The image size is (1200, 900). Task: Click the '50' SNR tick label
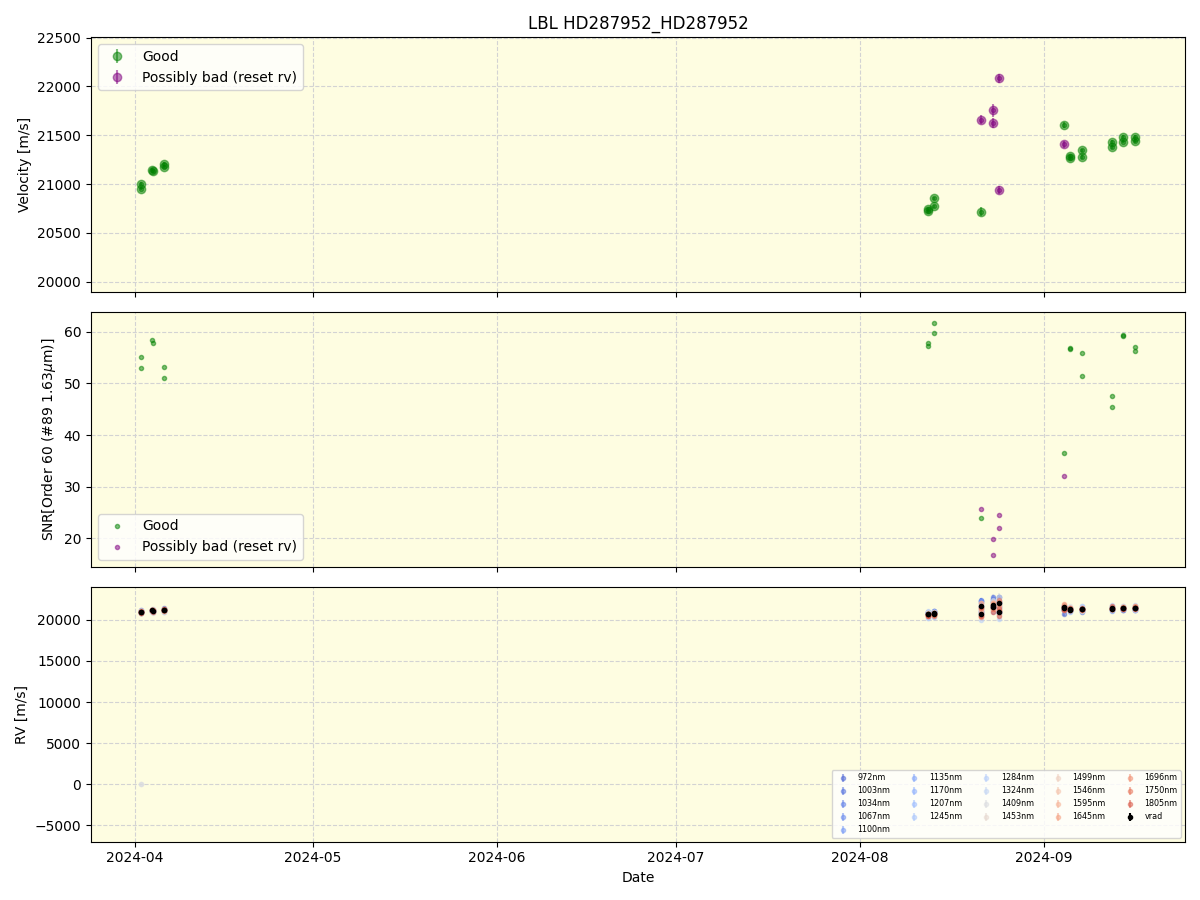73,384
